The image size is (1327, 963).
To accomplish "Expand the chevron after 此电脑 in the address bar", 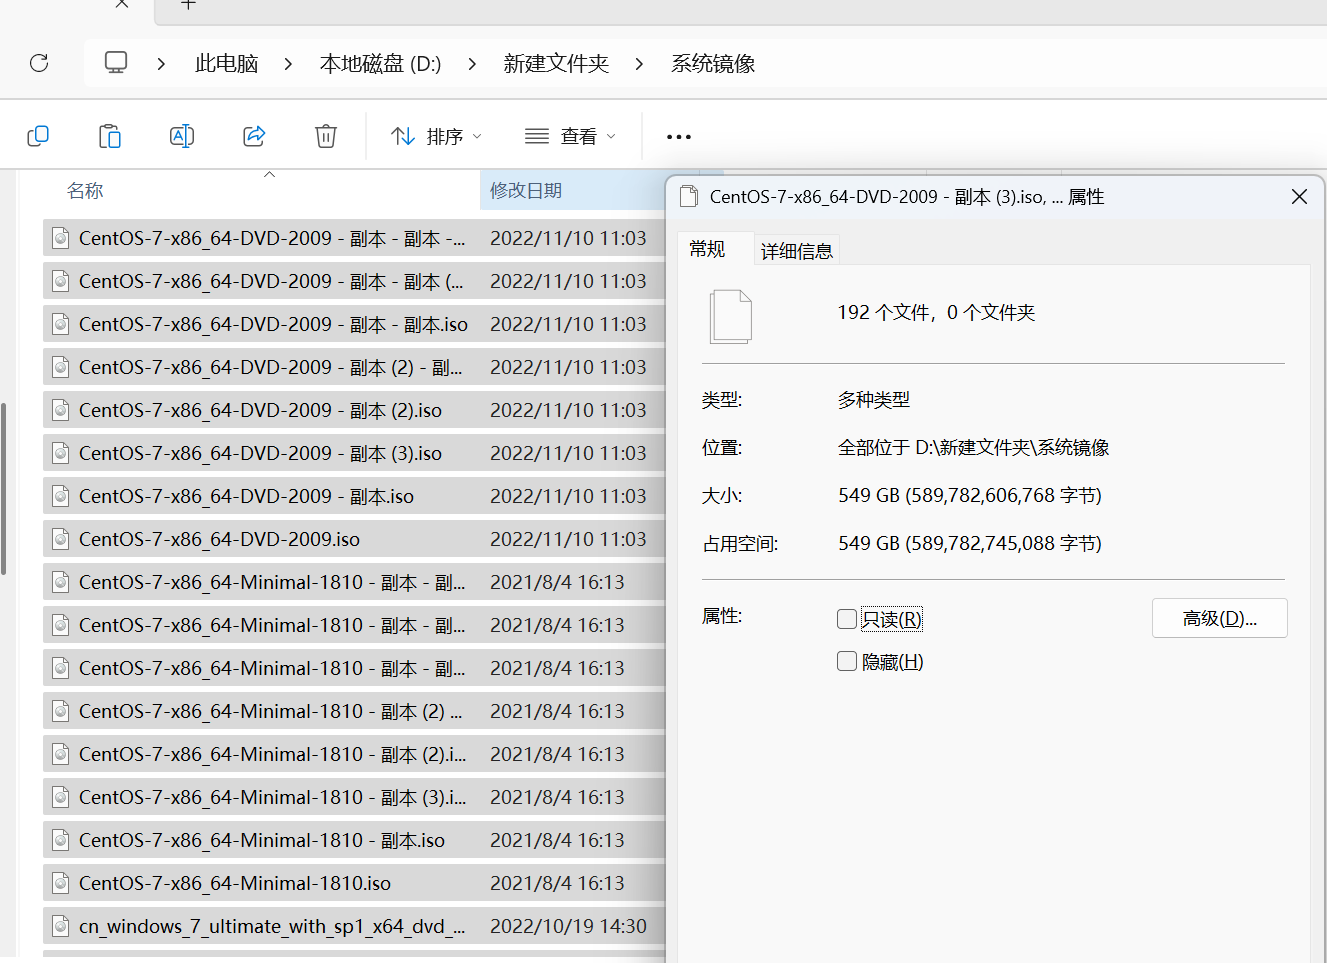I will coord(288,64).
